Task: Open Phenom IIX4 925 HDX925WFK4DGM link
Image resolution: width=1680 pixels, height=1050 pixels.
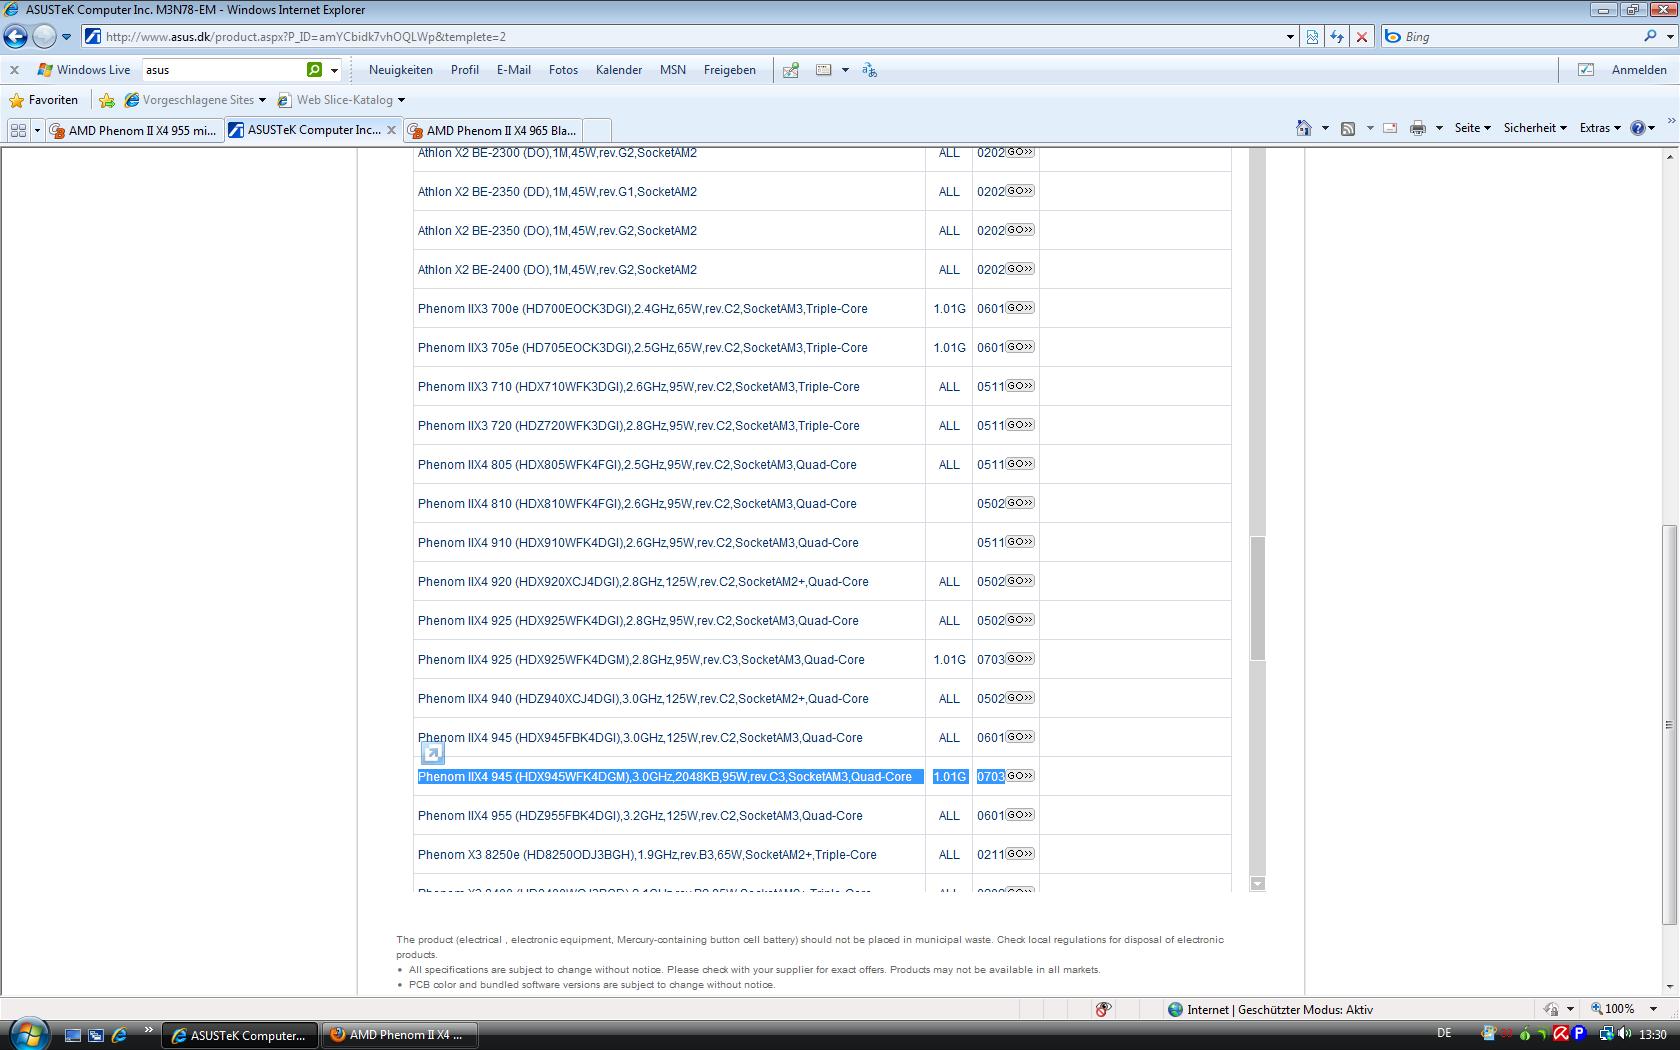Action: pyautogui.click(x=641, y=660)
